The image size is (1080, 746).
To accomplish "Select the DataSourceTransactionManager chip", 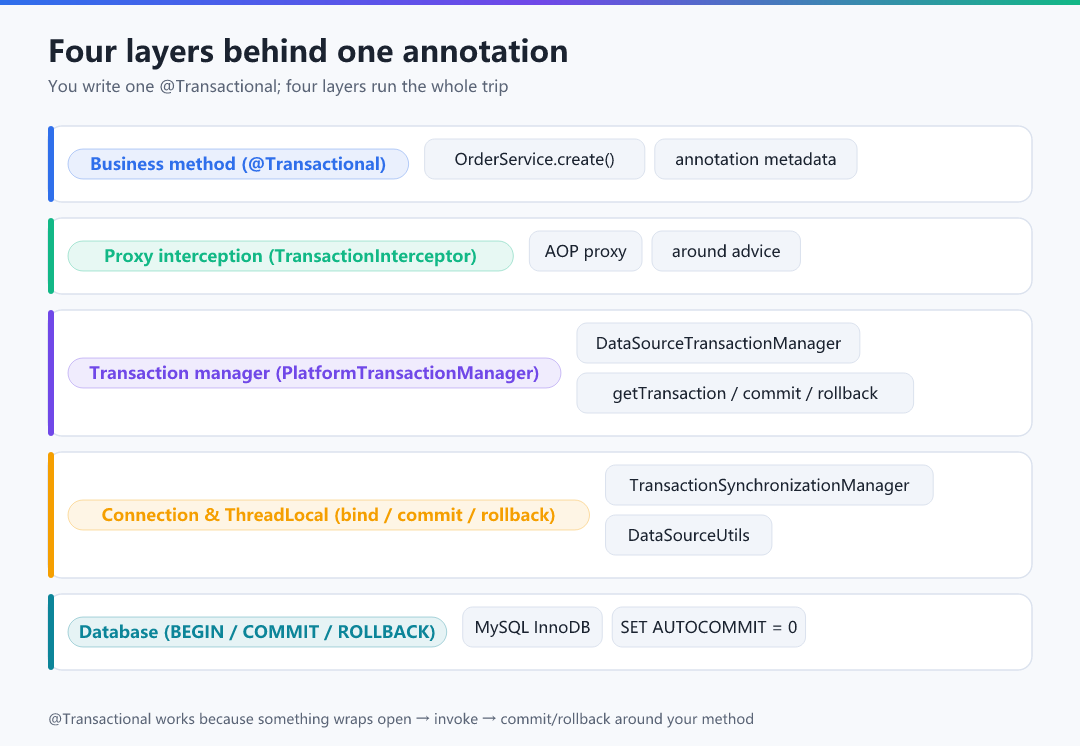I will tap(718, 343).
